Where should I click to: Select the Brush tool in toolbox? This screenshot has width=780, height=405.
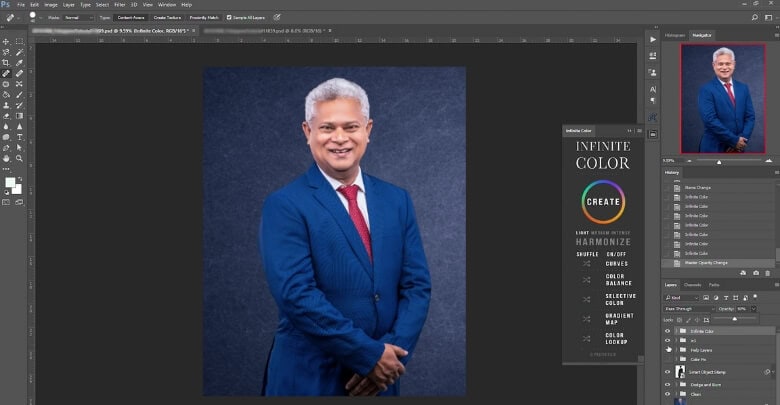(x=19, y=95)
